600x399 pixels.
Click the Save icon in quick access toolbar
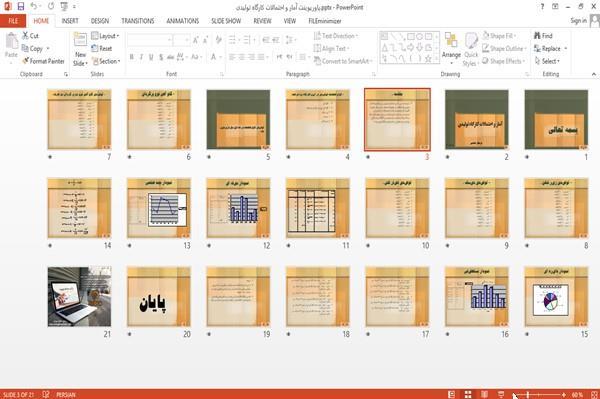21,7
